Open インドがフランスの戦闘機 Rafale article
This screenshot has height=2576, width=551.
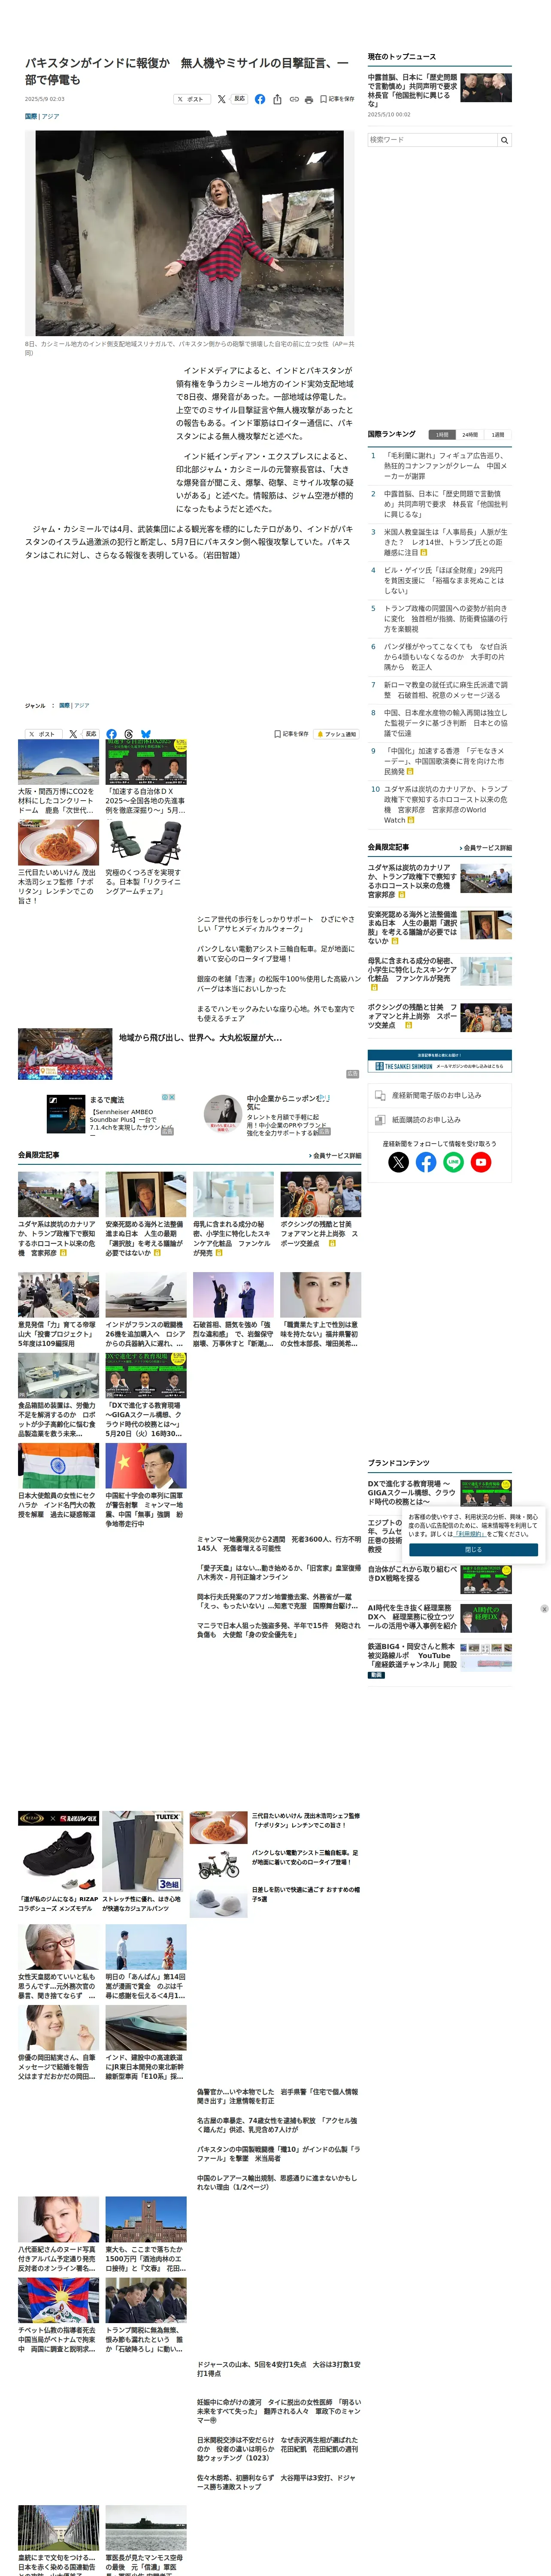146,1310
